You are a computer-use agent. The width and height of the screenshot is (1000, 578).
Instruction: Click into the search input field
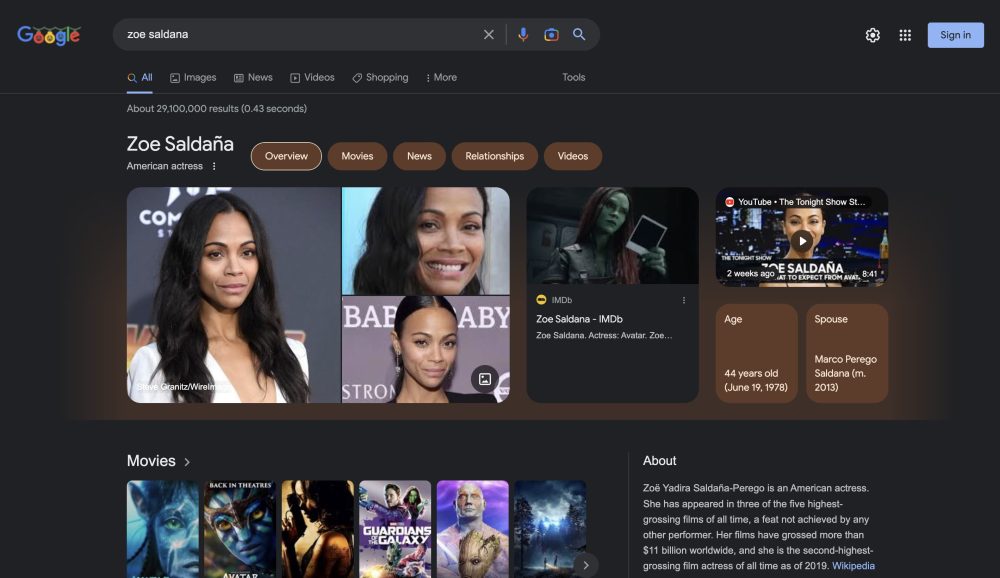300,35
